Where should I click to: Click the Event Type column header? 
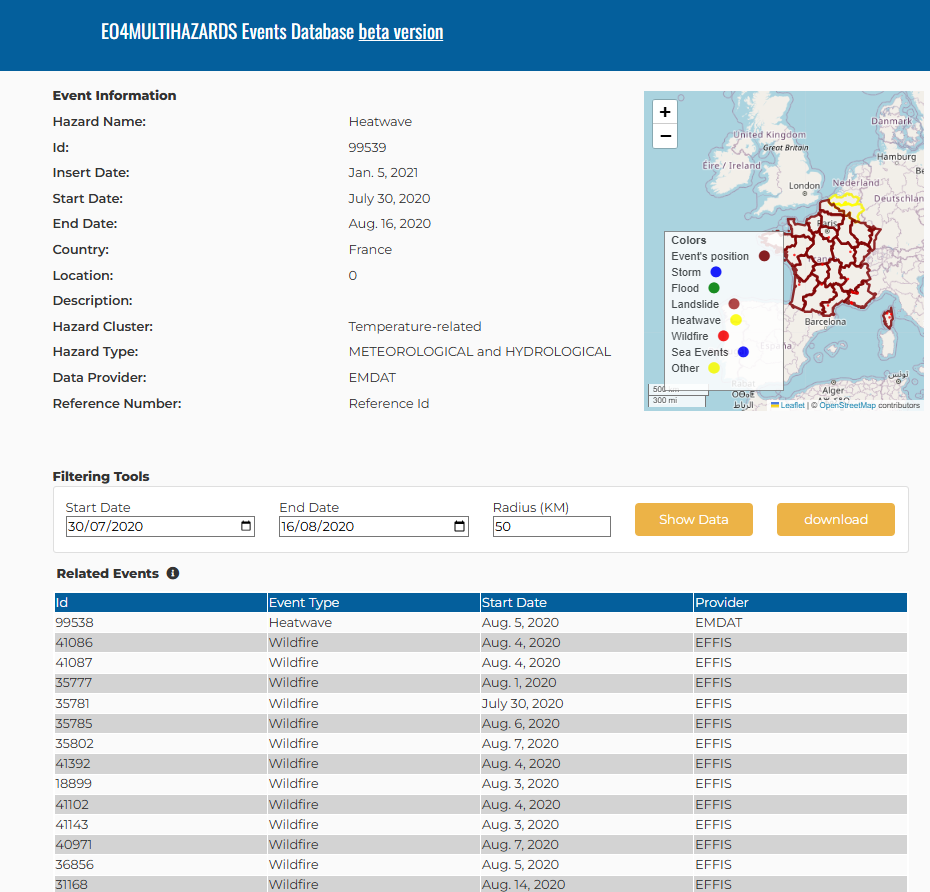click(x=373, y=603)
